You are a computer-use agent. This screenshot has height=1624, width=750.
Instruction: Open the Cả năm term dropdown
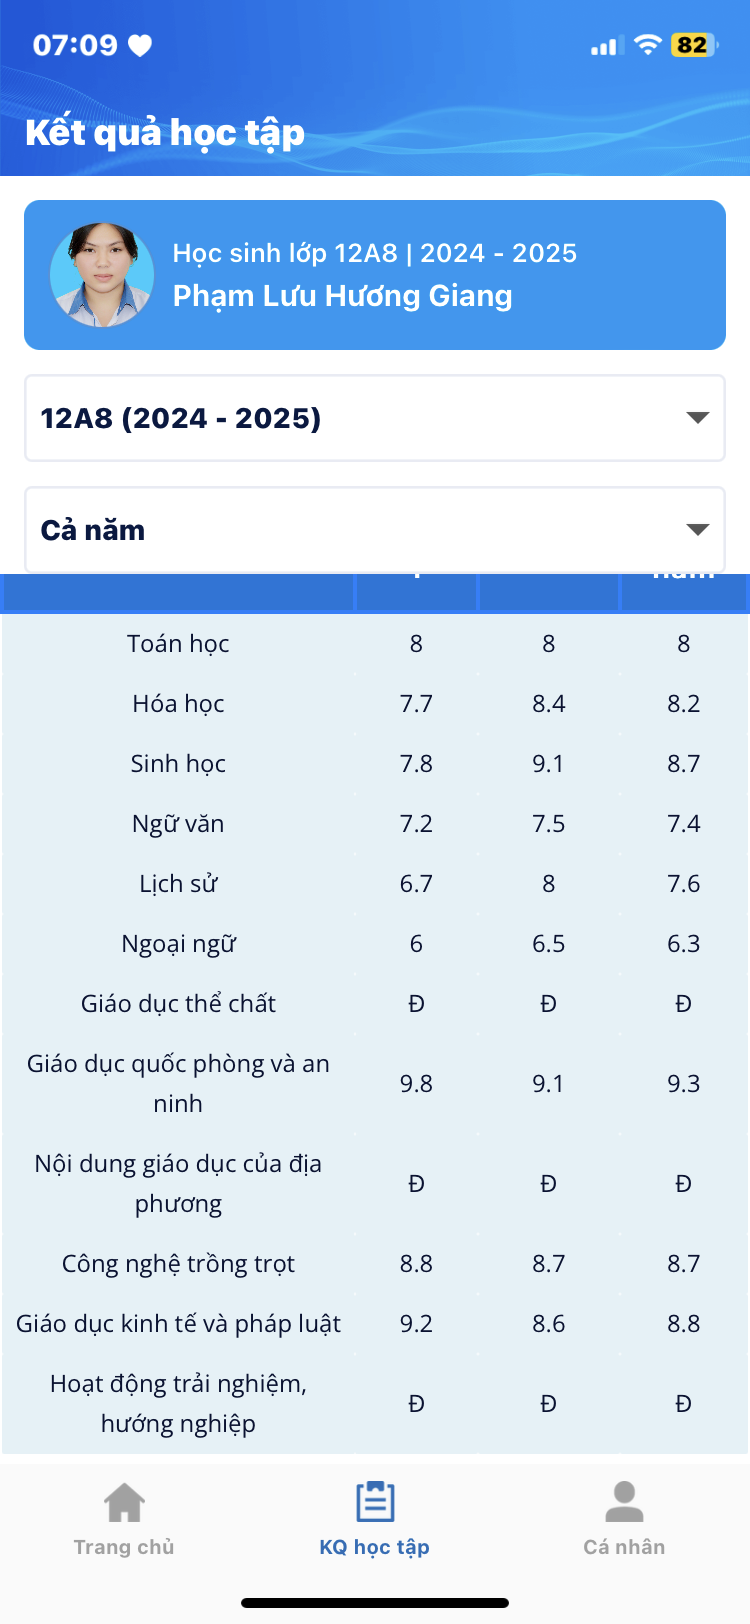[375, 530]
